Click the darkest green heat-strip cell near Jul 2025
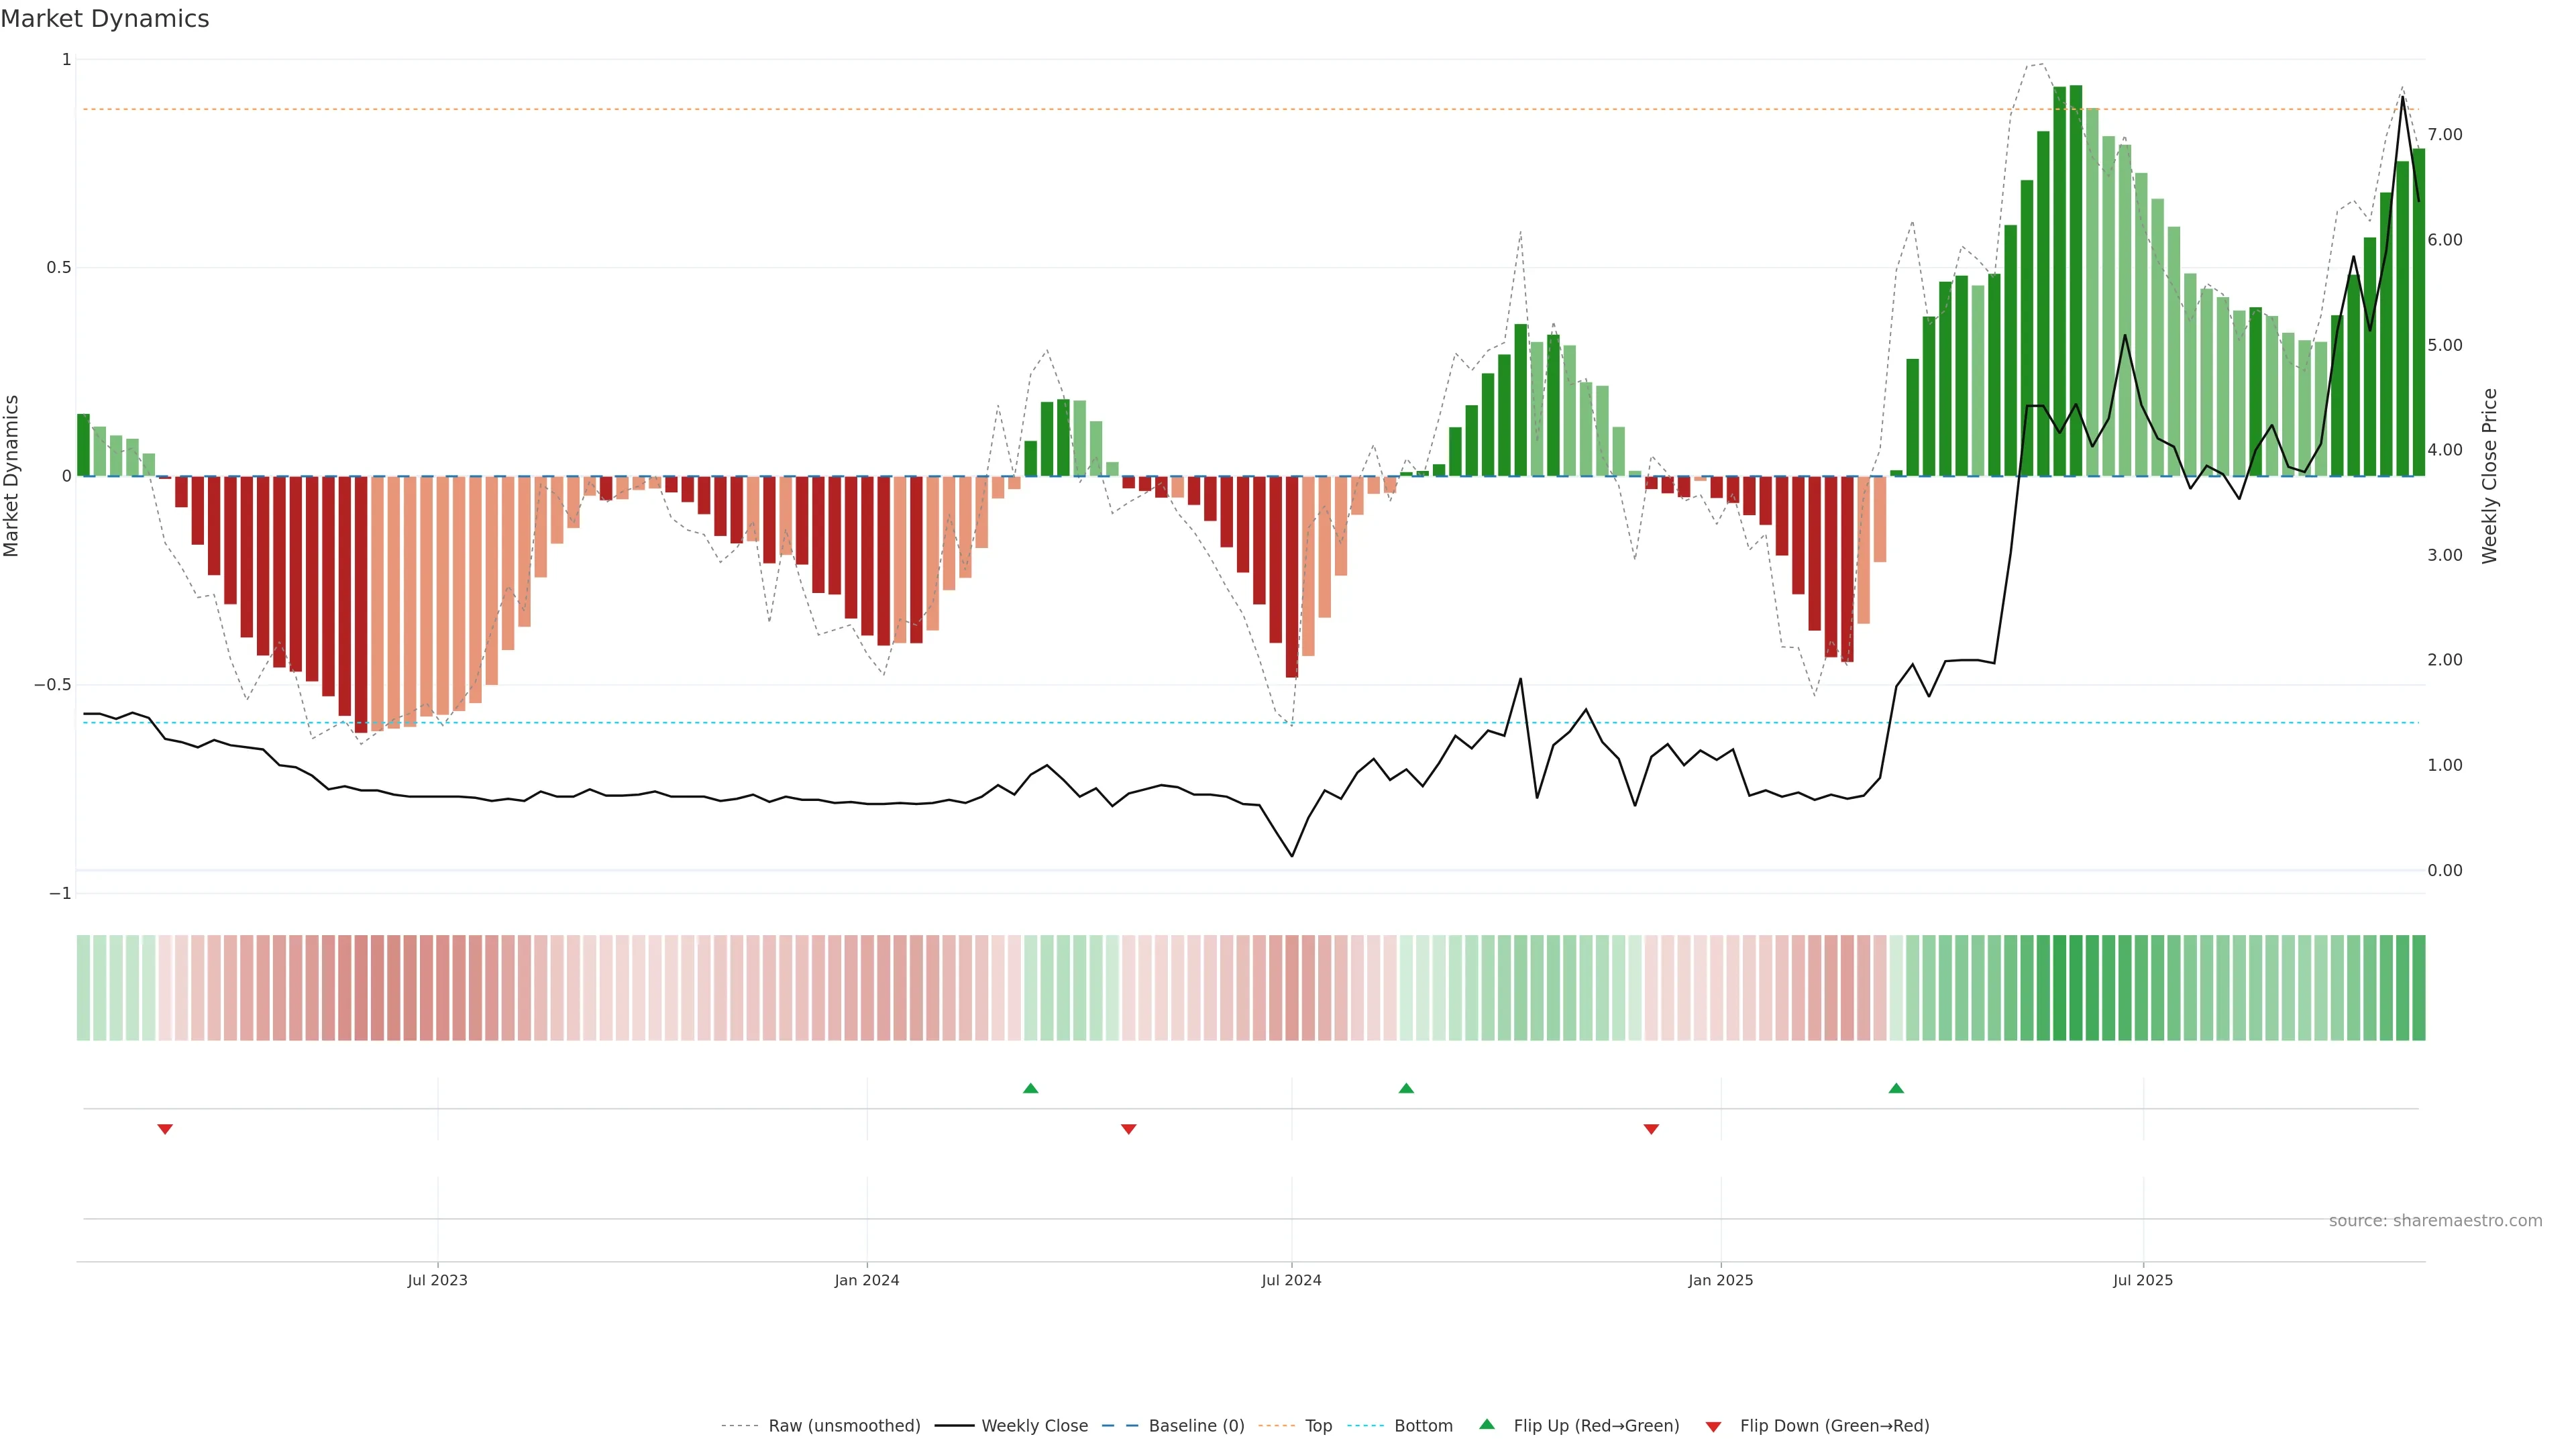Screen dimensions: 2576x1449 2075,987
